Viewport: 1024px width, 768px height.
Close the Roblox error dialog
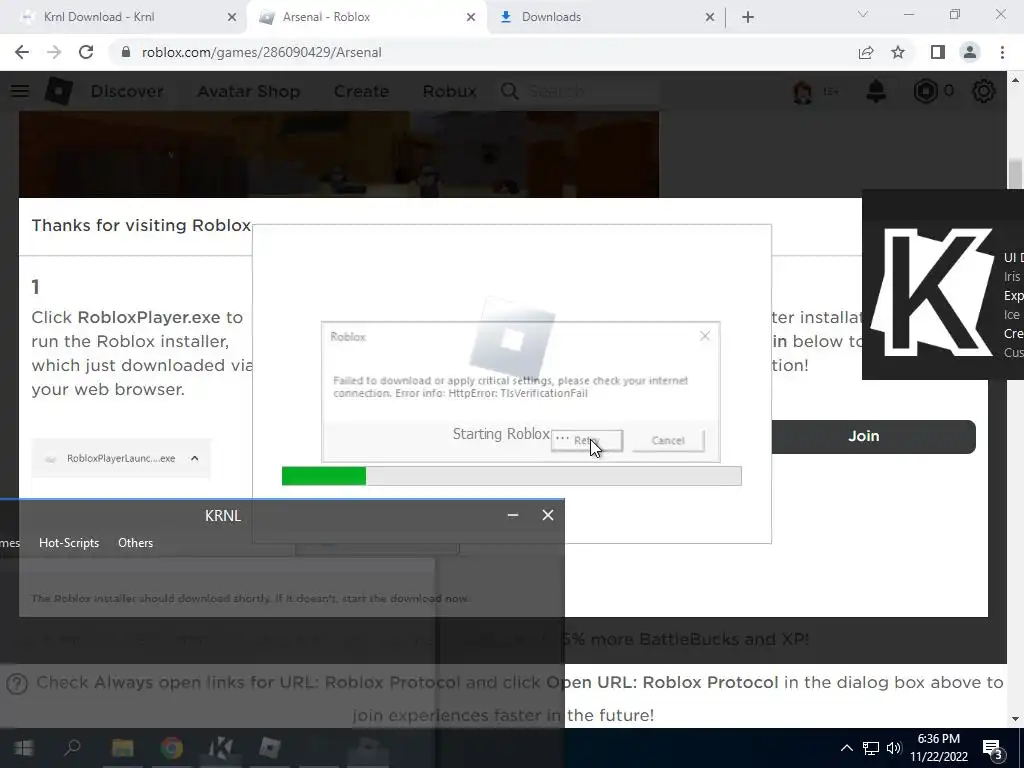[705, 336]
